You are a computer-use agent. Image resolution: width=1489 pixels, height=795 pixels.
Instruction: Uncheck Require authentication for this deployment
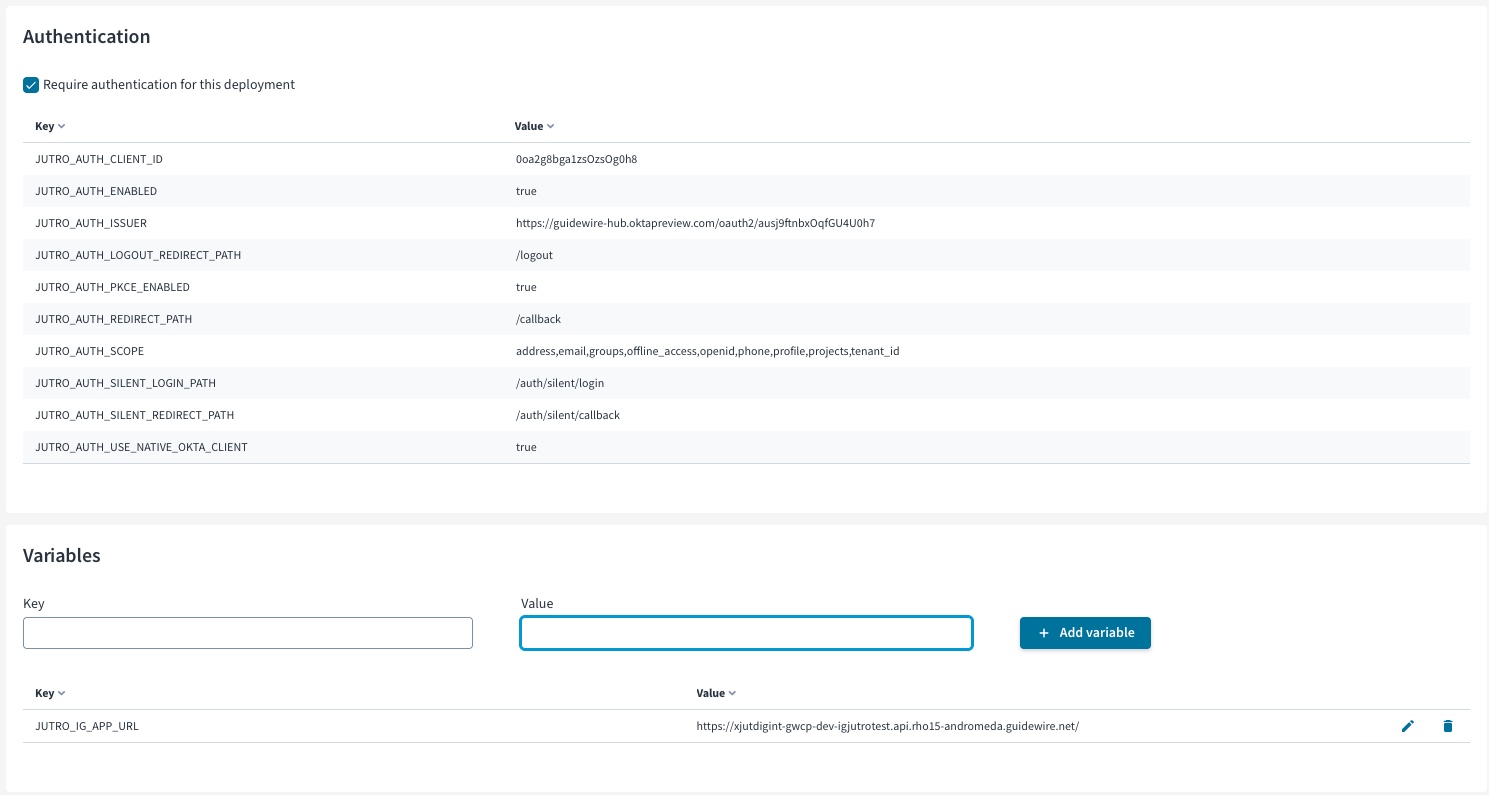[x=31, y=85]
